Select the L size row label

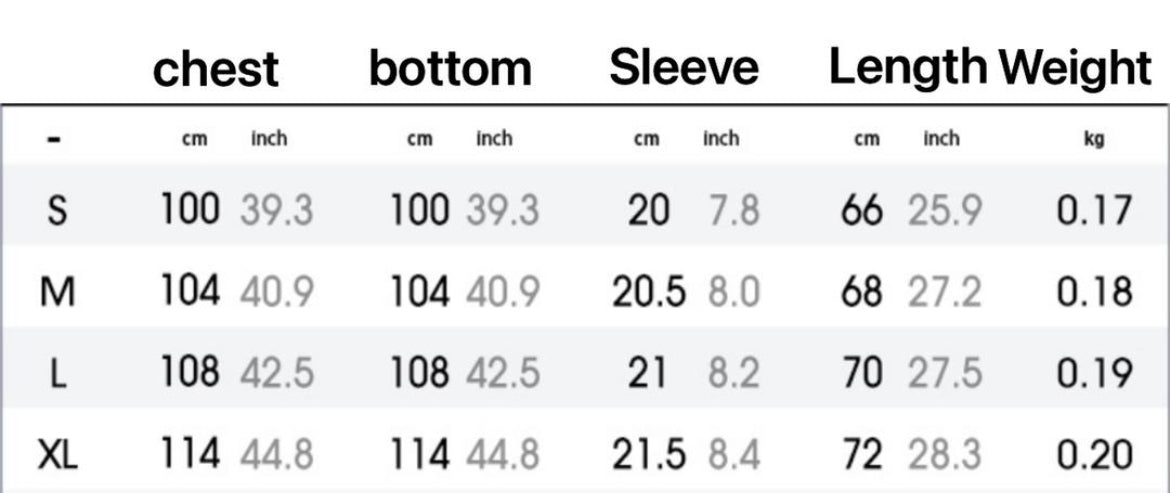point(57,374)
